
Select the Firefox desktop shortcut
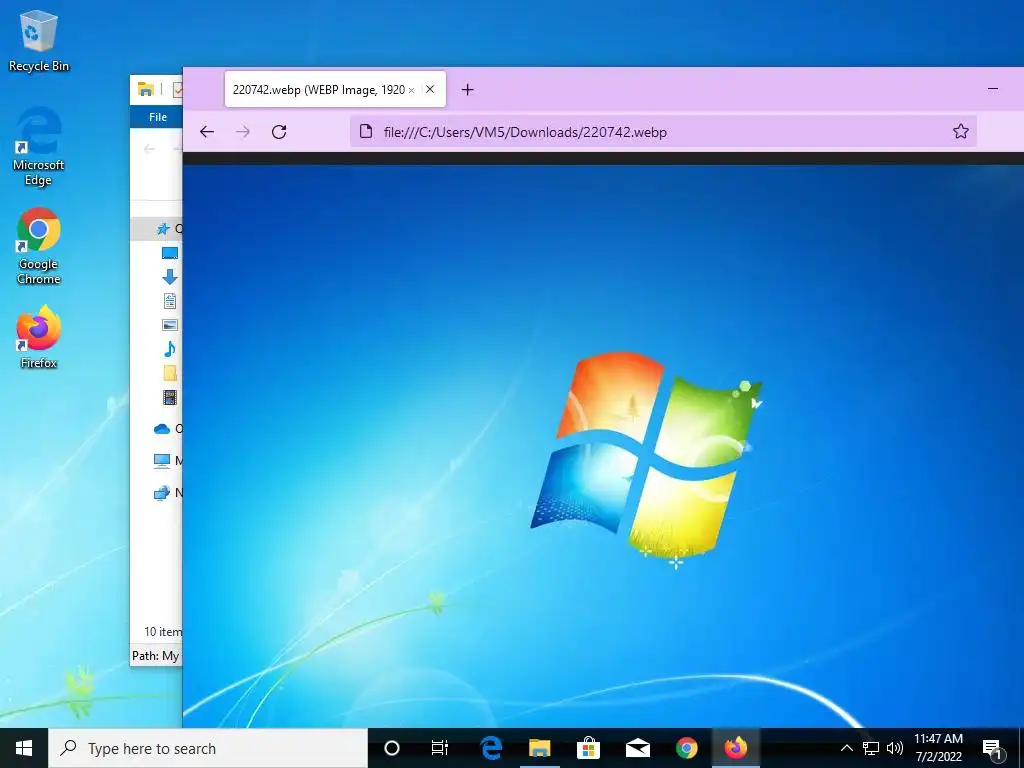point(39,337)
